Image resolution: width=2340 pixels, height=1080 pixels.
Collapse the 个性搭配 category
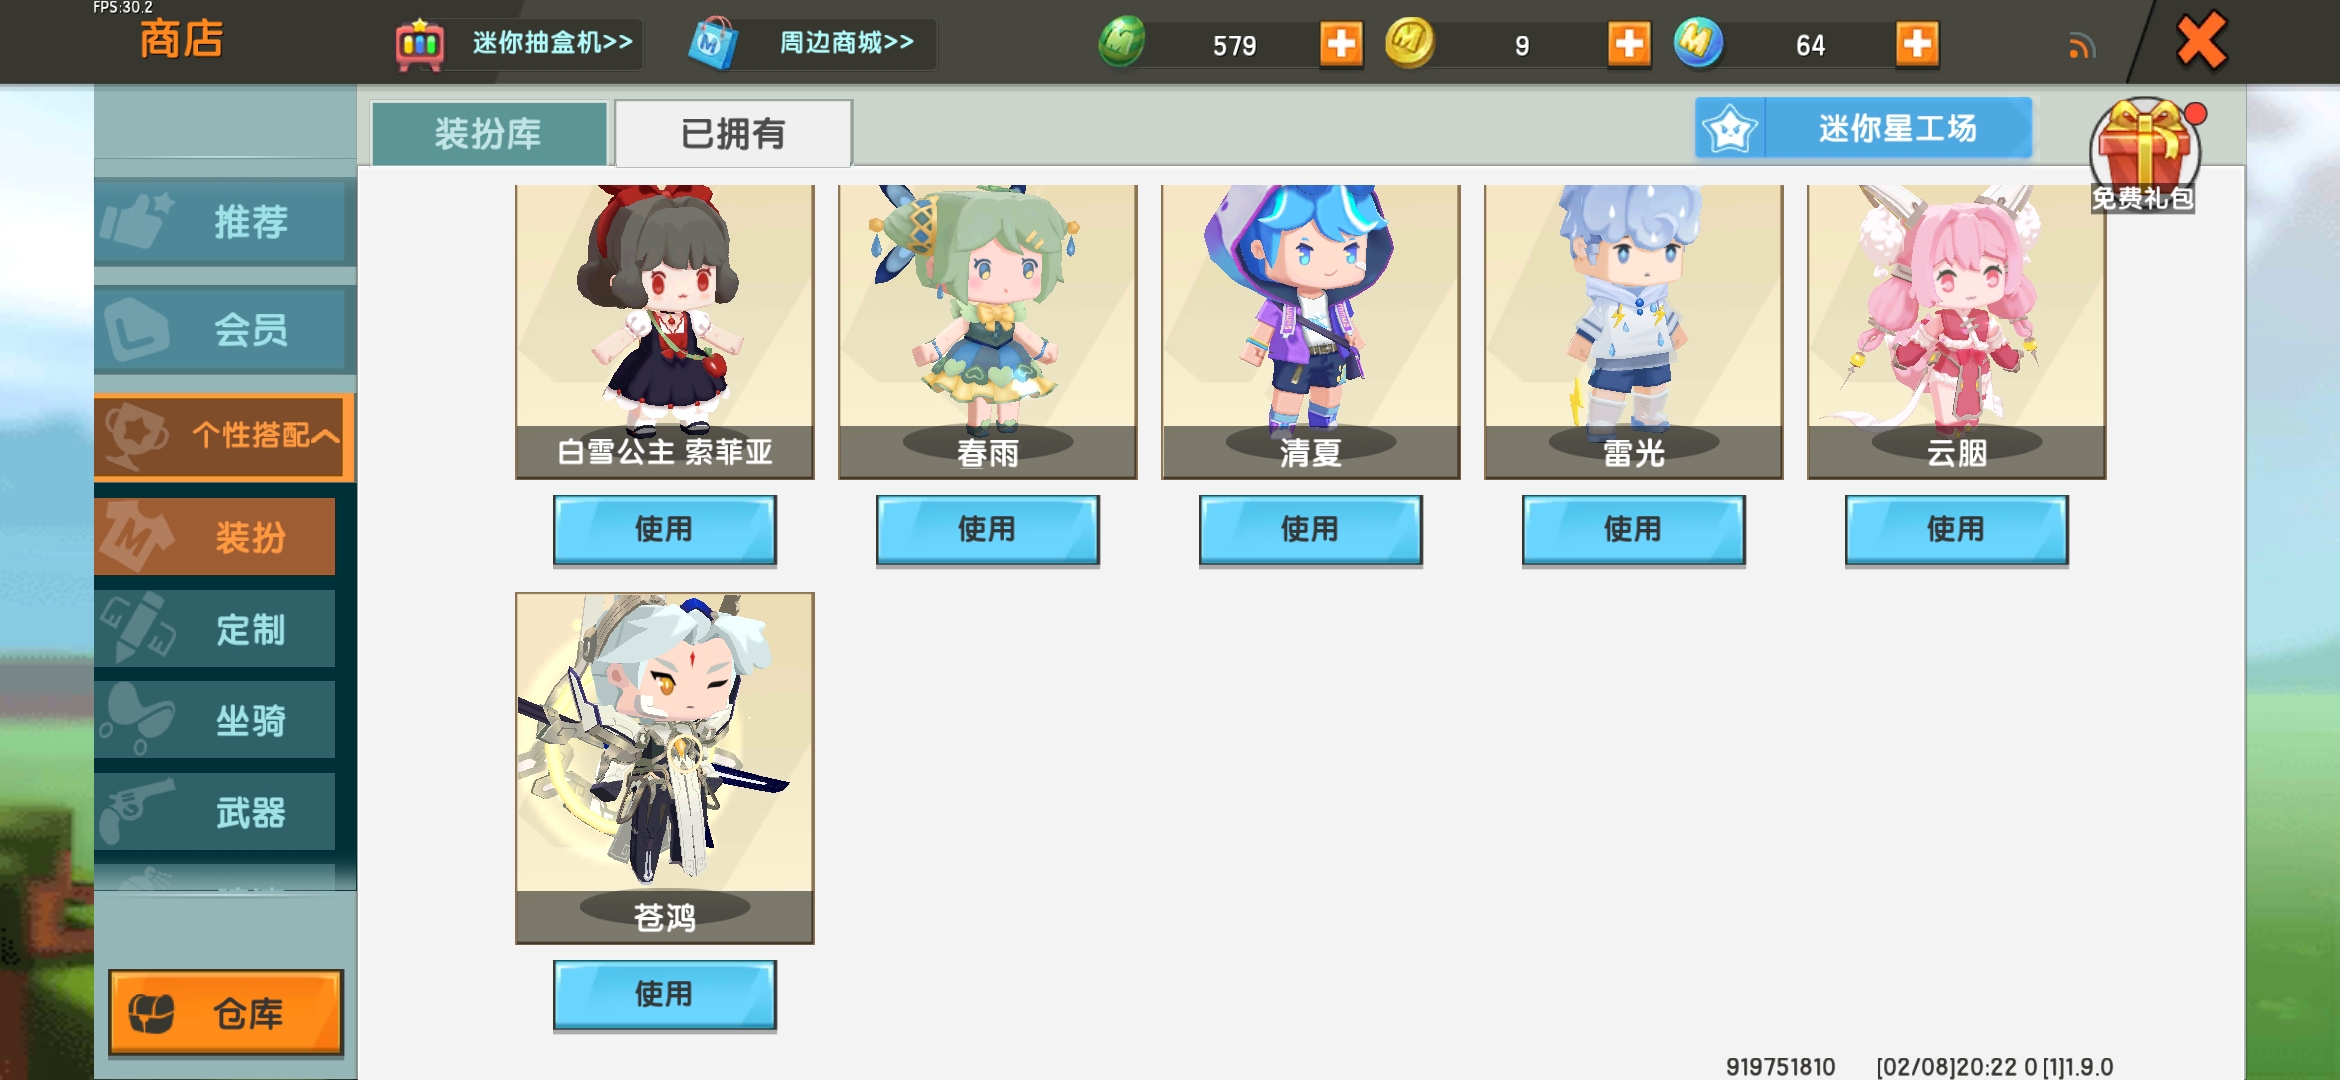click(224, 436)
